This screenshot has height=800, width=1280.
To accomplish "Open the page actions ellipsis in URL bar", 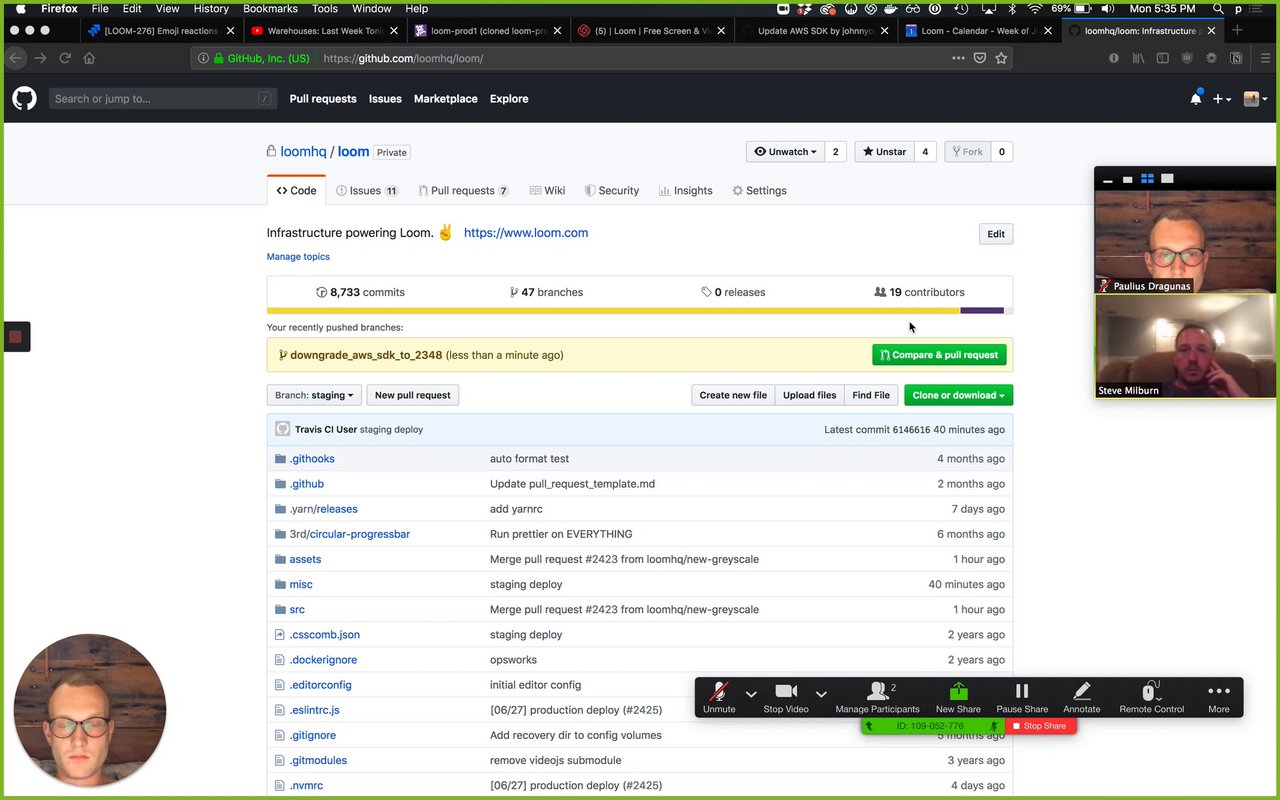I will (958, 58).
